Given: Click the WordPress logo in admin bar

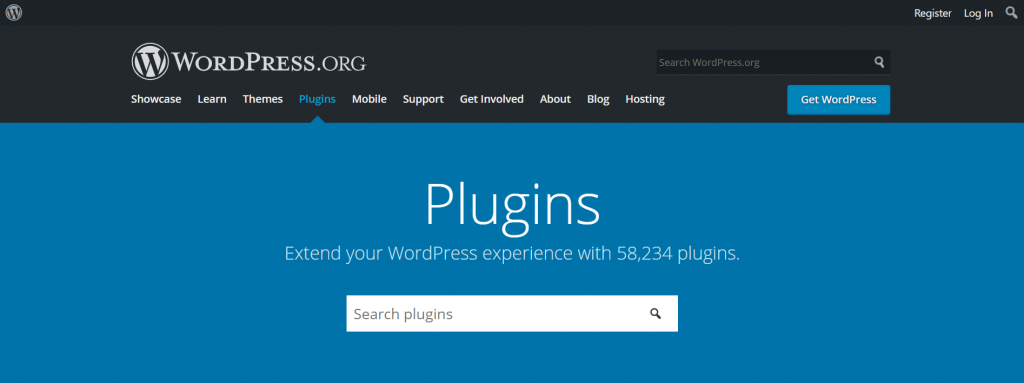Looking at the screenshot, I should tap(13, 12).
